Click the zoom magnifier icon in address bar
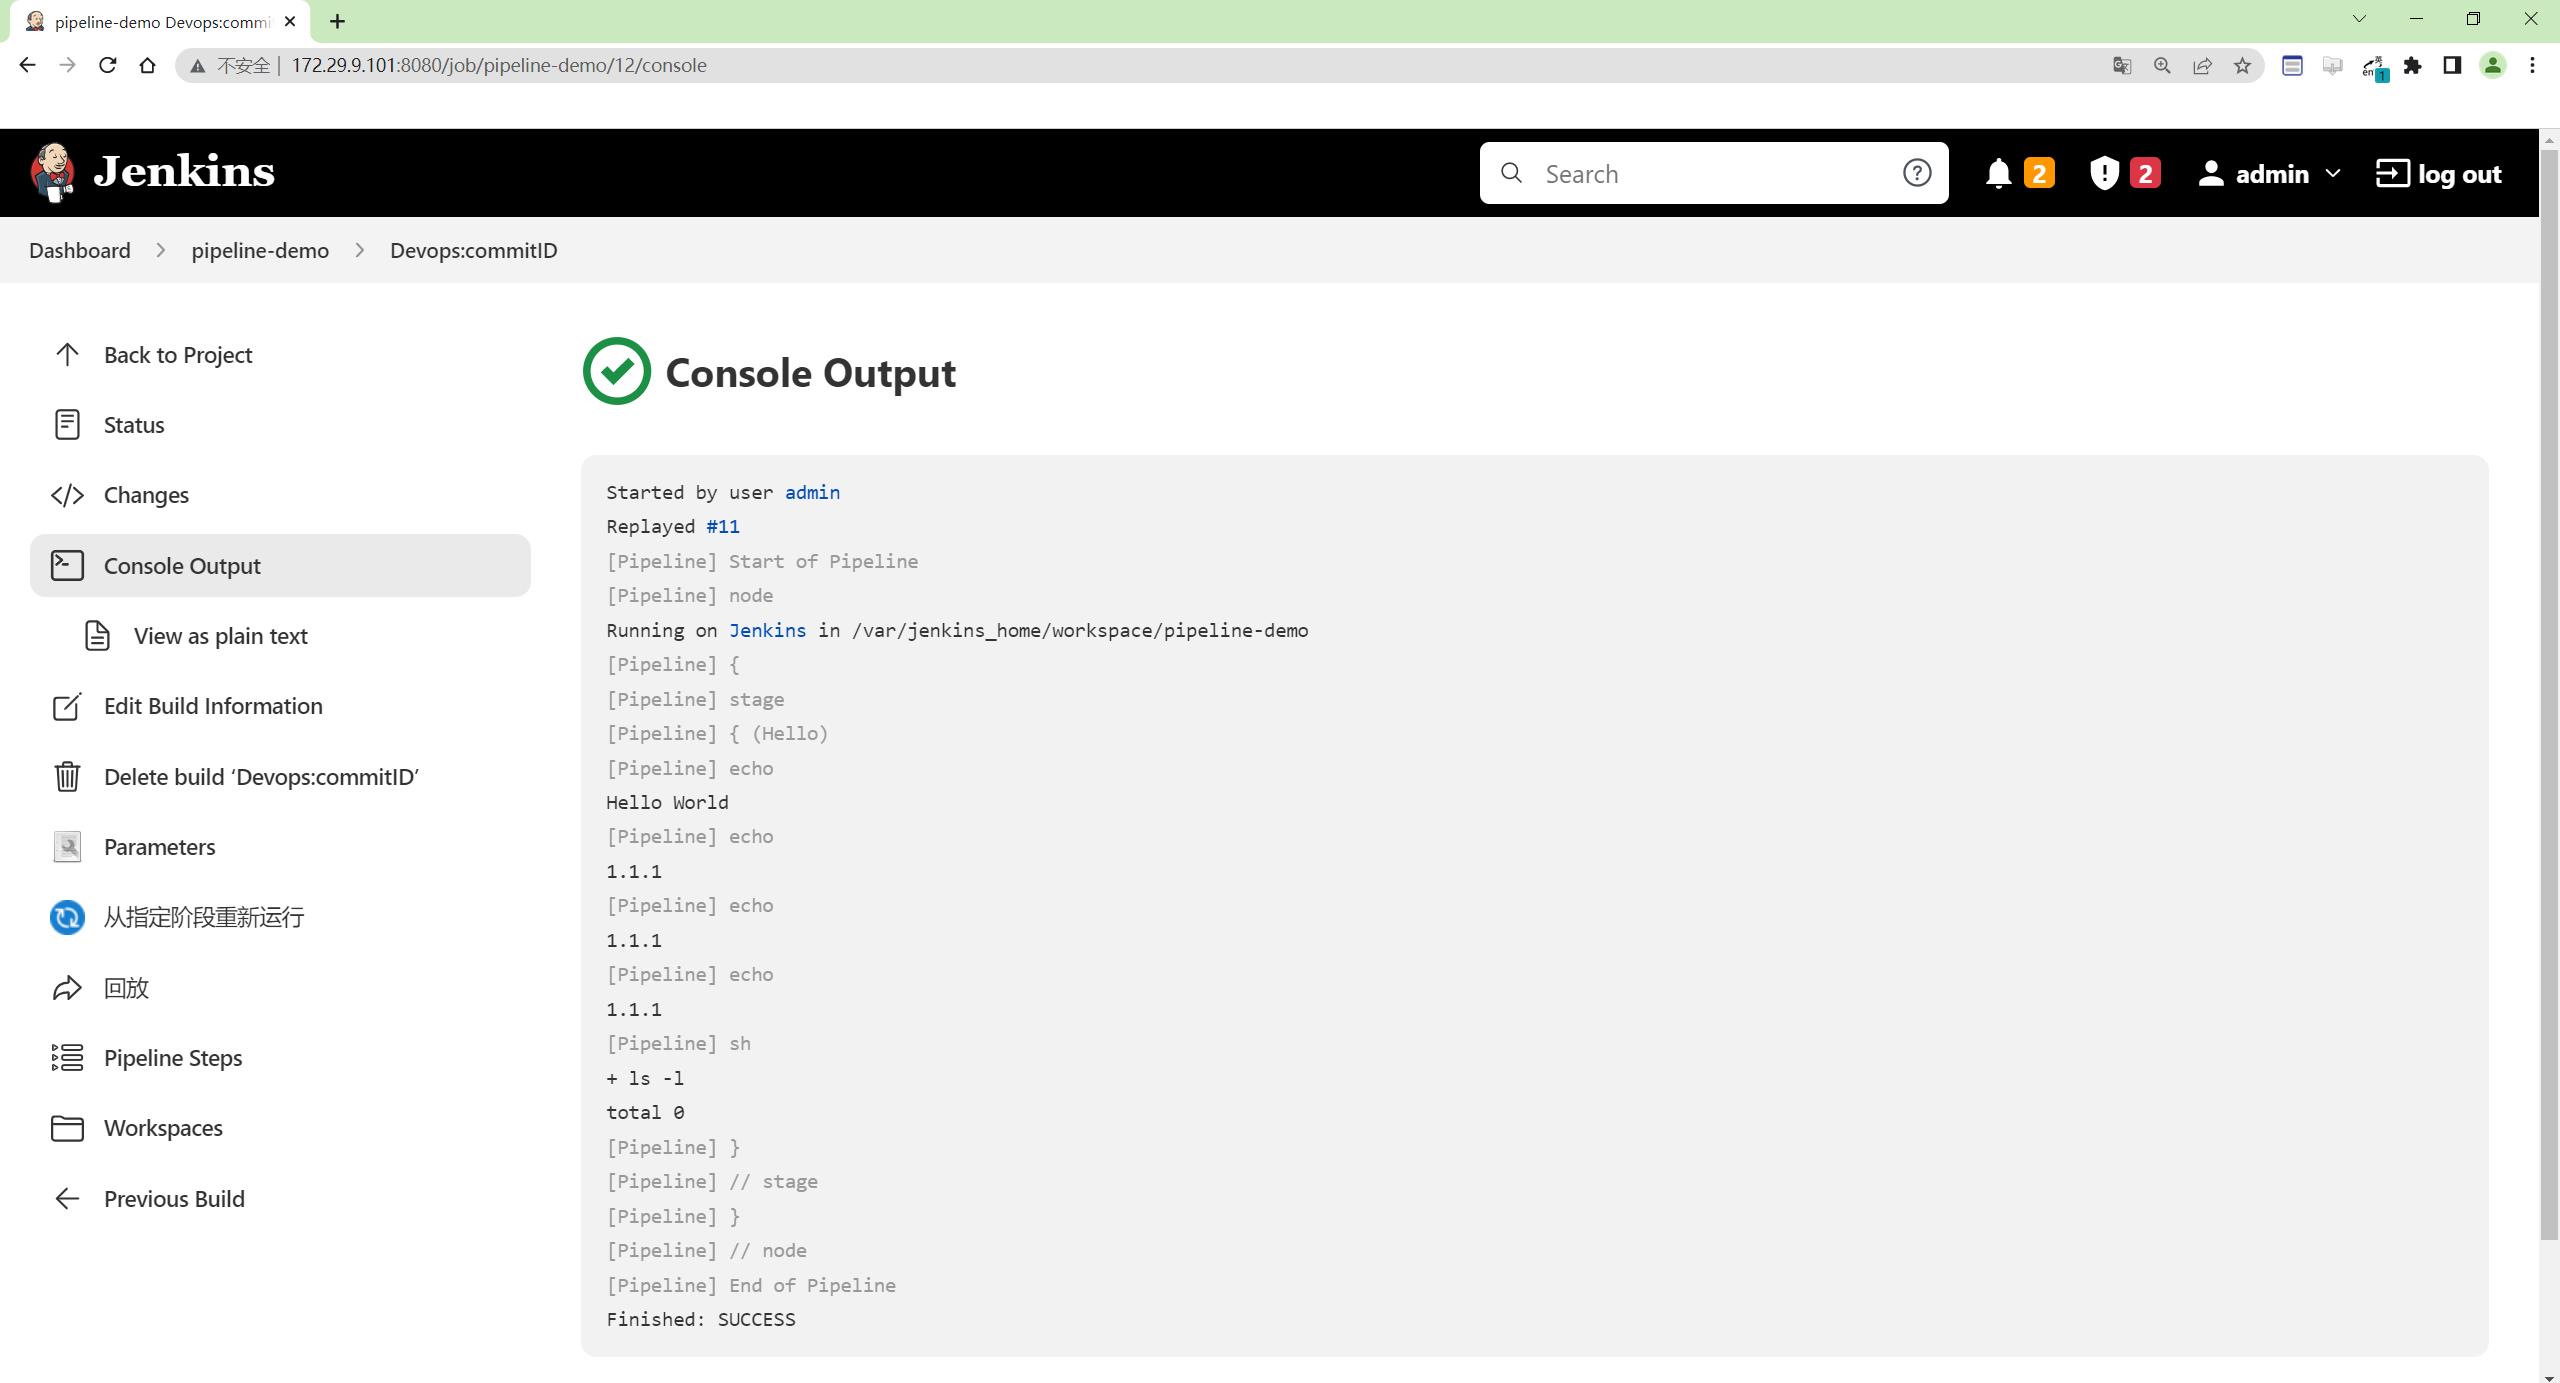The height and width of the screenshot is (1383, 2560). pyautogui.click(x=2162, y=66)
